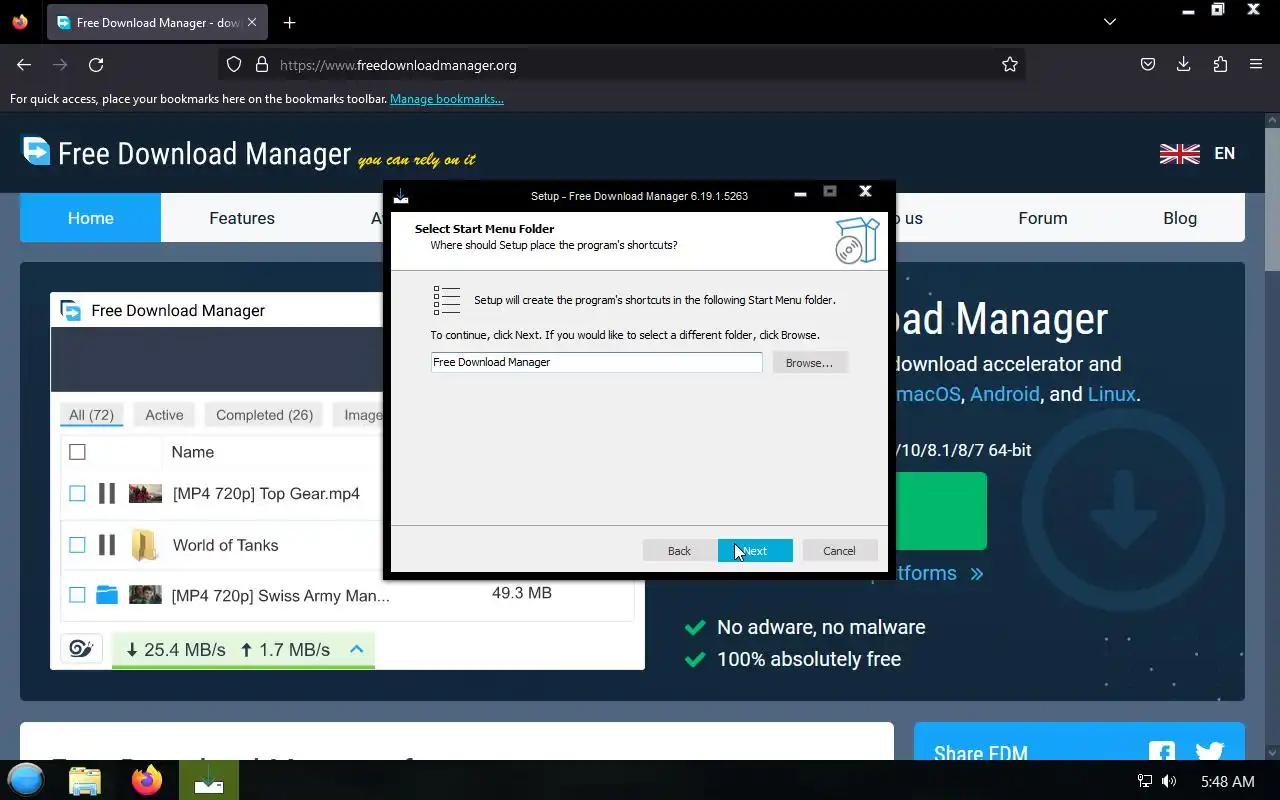Open the start menu orb on the taskbar
This screenshot has height=800, width=1280.
click(26, 780)
